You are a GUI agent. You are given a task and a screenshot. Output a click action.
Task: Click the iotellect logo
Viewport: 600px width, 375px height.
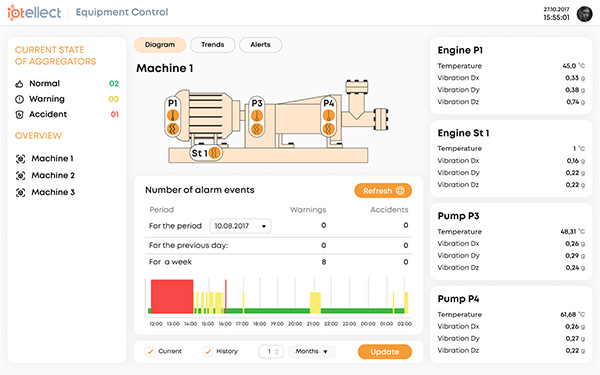point(34,12)
